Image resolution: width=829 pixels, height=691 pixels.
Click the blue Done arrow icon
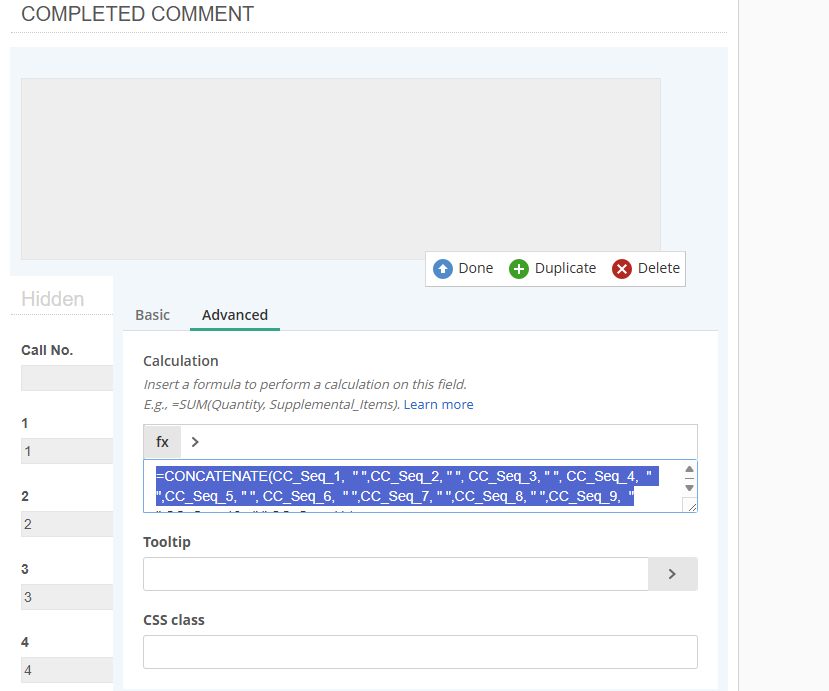(x=443, y=269)
